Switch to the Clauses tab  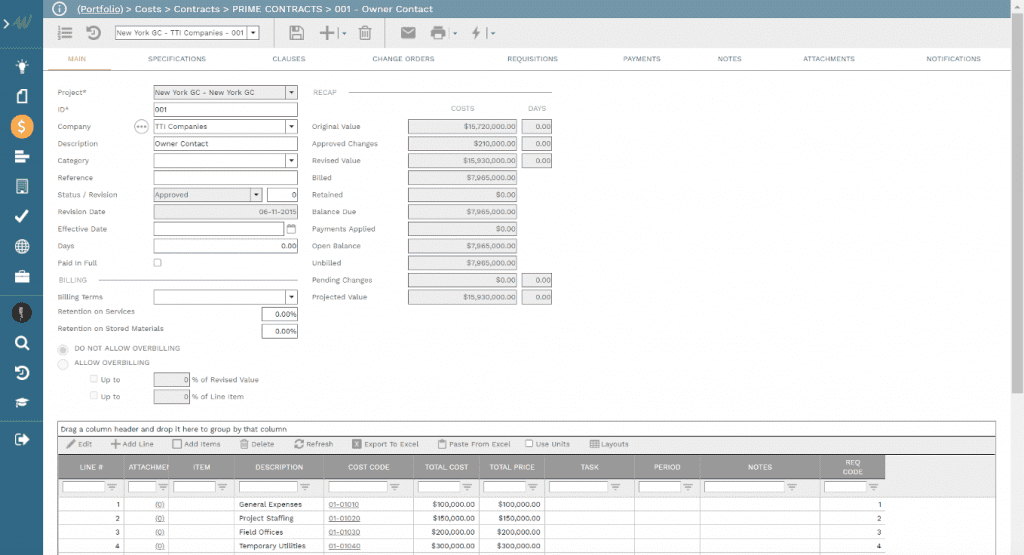[x=289, y=59]
